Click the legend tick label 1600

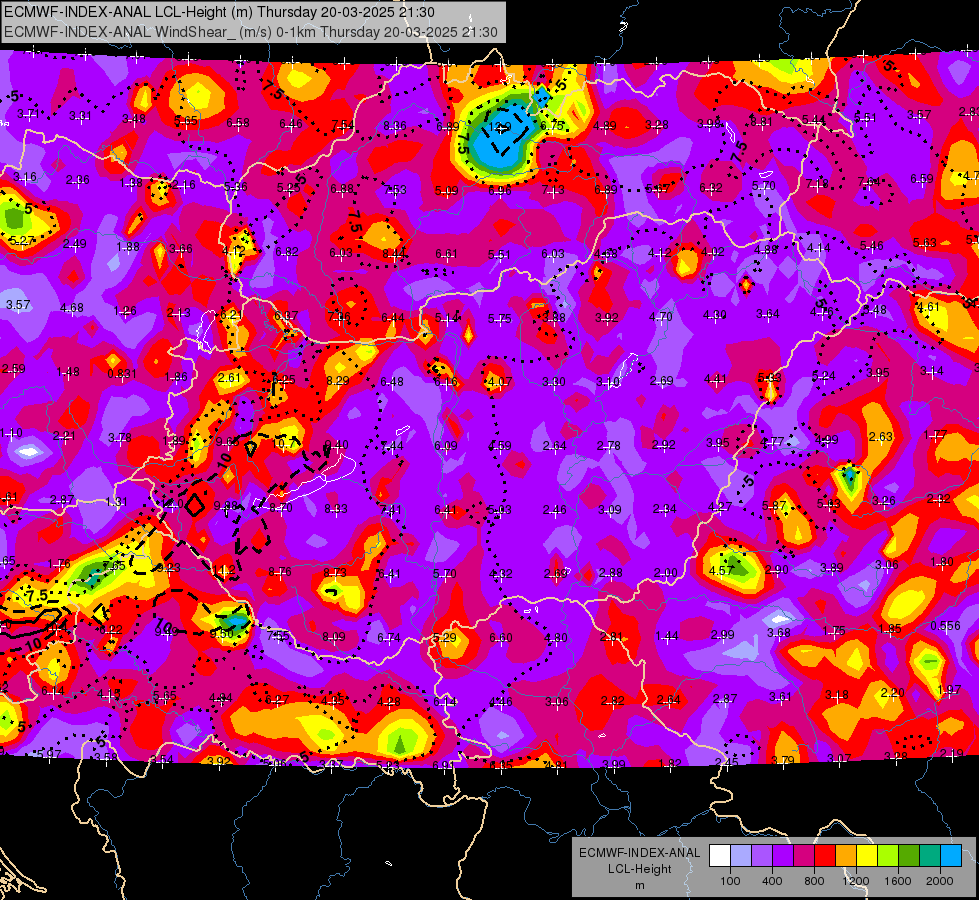[x=898, y=881]
